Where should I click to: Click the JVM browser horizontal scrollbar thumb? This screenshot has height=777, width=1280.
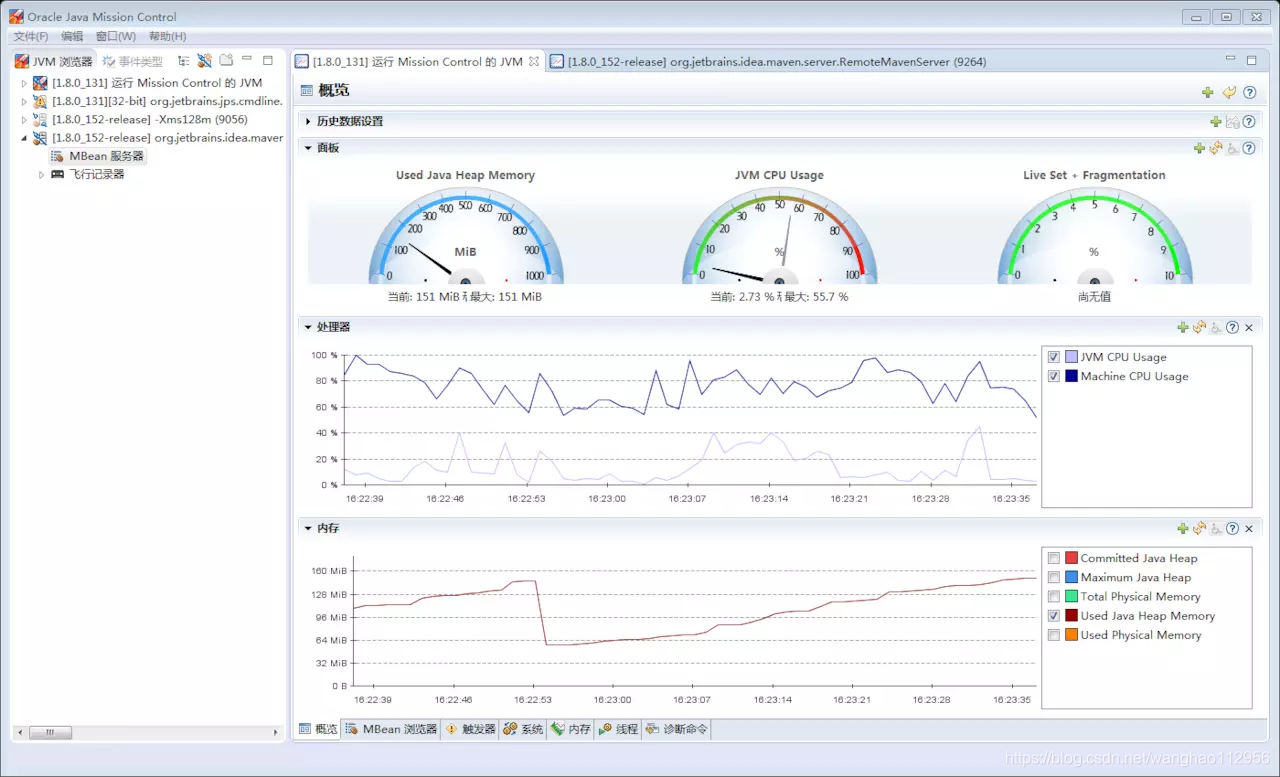click(x=48, y=733)
